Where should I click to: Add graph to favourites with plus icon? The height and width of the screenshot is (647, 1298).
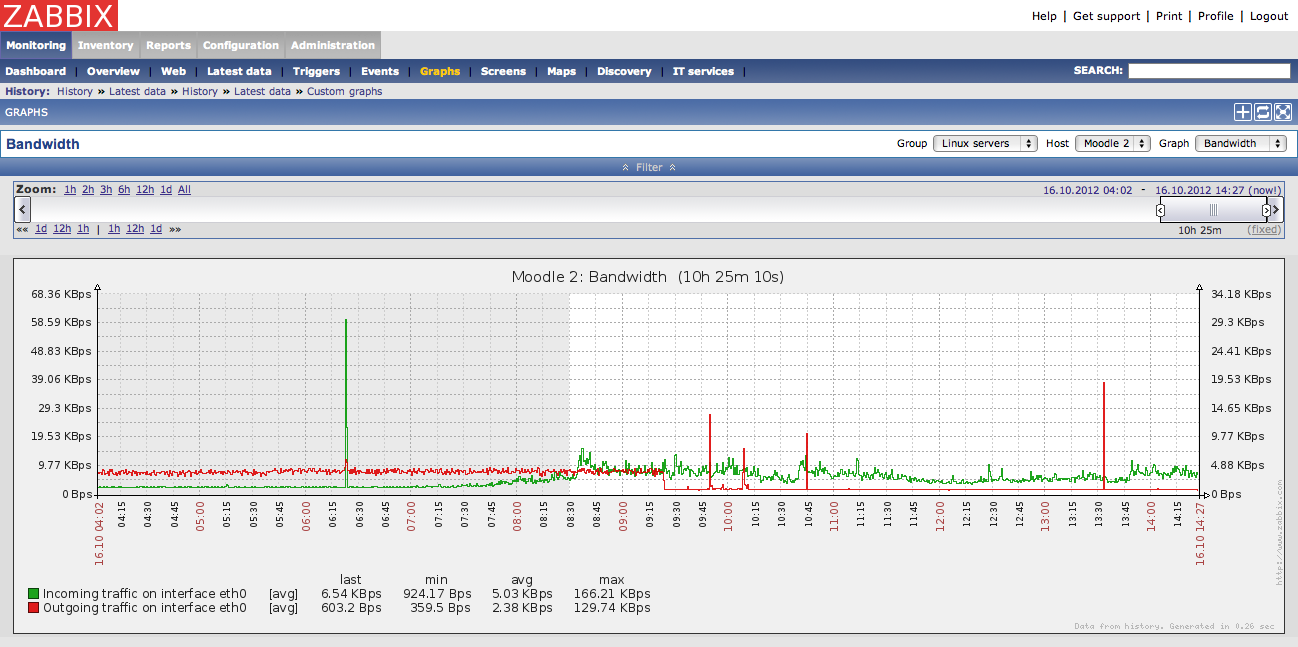point(1243,112)
